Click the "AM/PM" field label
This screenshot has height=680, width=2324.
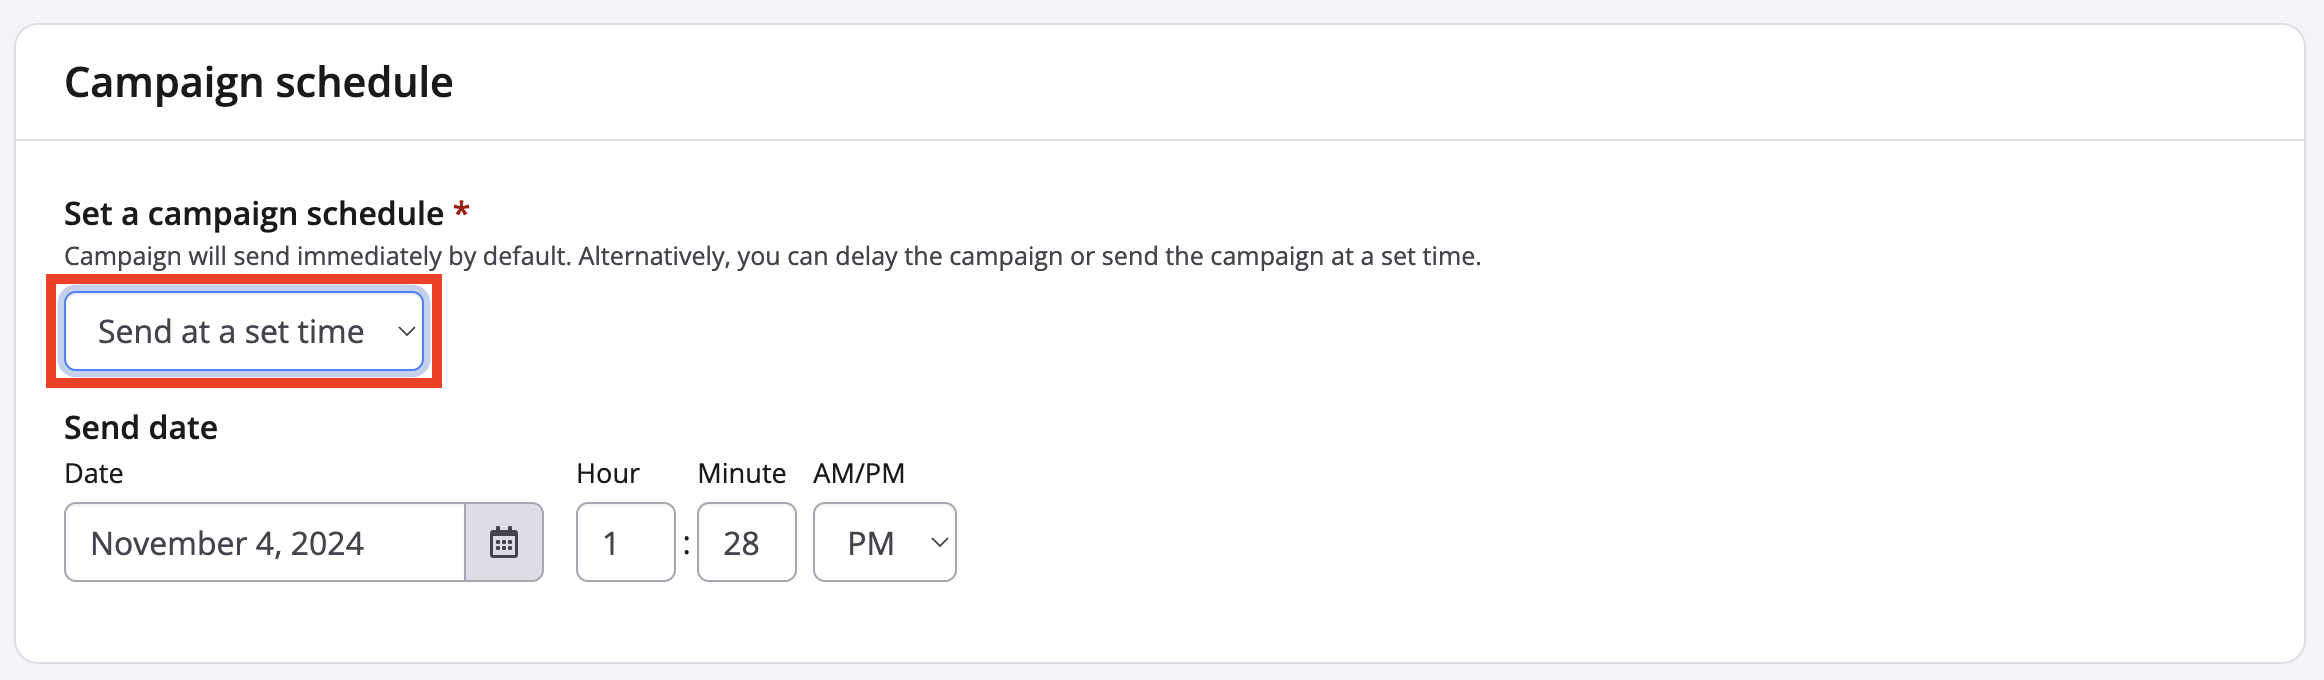tap(859, 474)
